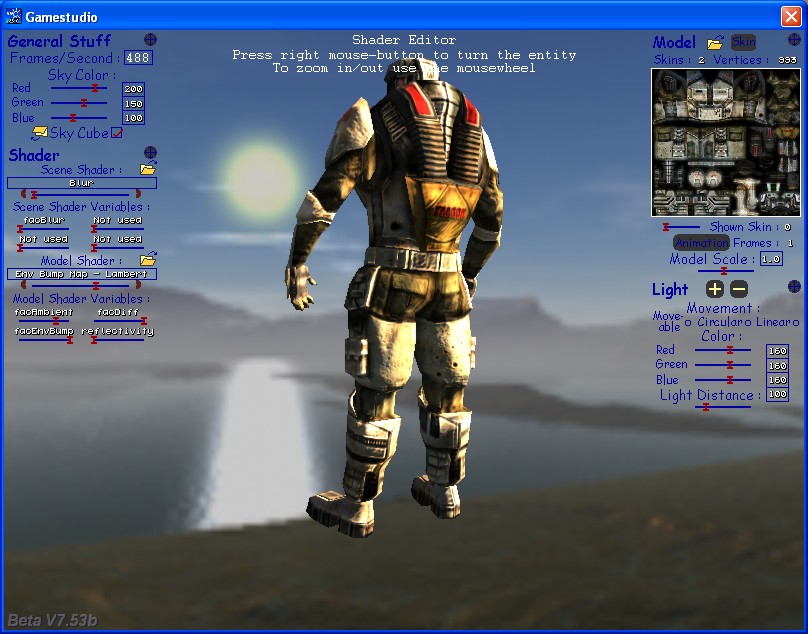Adjust the Sky Color Red slider
Screen dimensions: 808x634
78,88
